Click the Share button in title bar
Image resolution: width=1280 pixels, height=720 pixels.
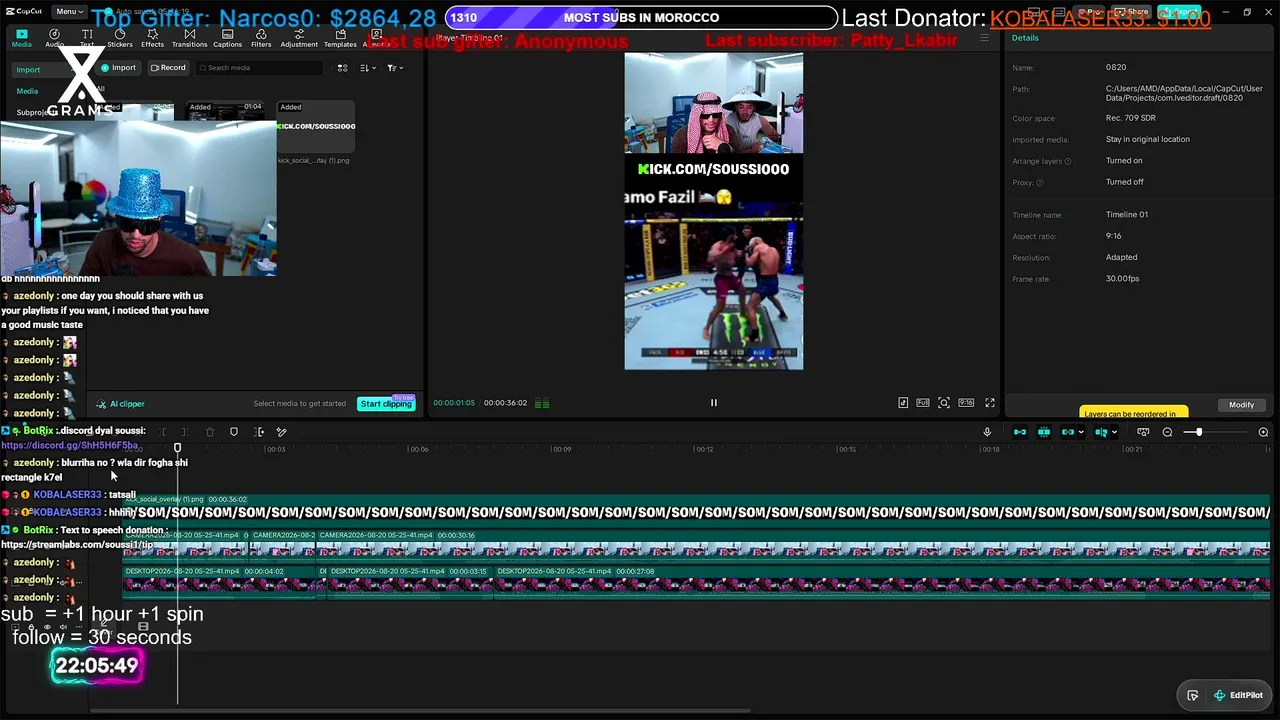coord(1134,12)
